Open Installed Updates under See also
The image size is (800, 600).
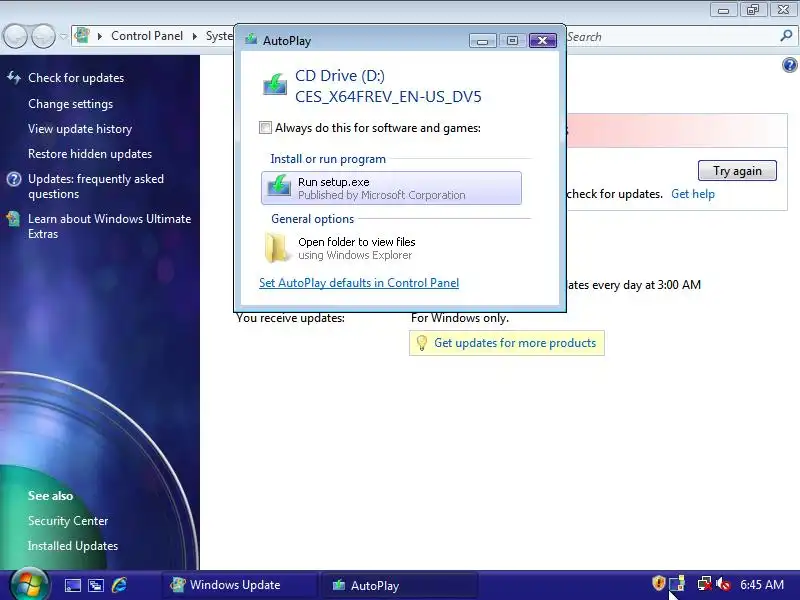73,545
